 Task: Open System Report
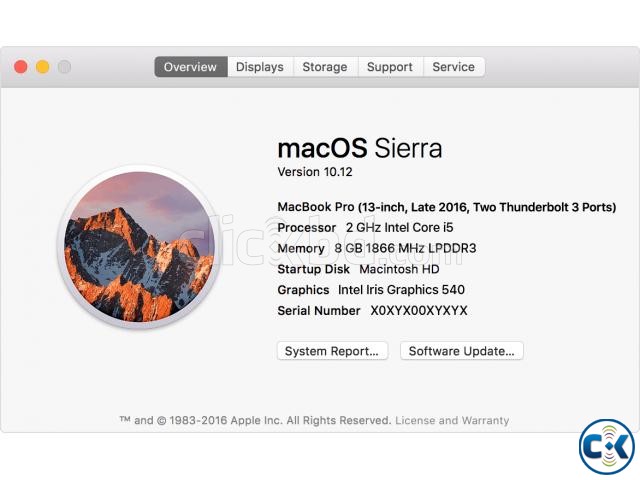[x=332, y=351]
